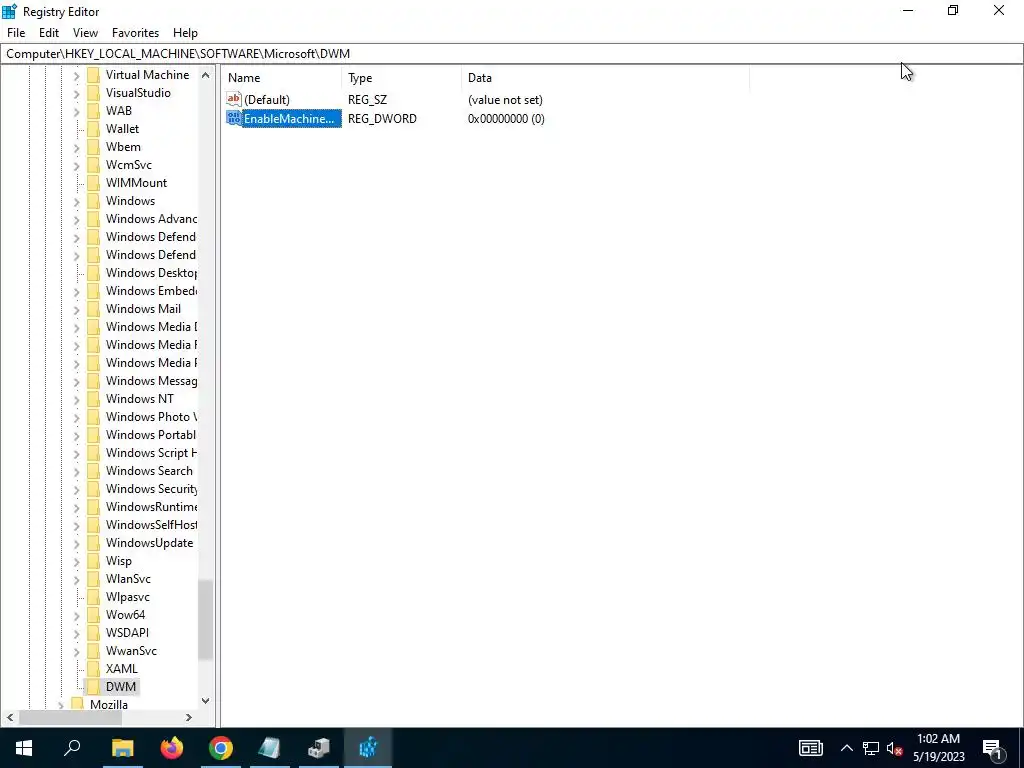Image resolution: width=1024 pixels, height=768 pixels.
Task: Open the notification center icon
Action: coord(993,748)
